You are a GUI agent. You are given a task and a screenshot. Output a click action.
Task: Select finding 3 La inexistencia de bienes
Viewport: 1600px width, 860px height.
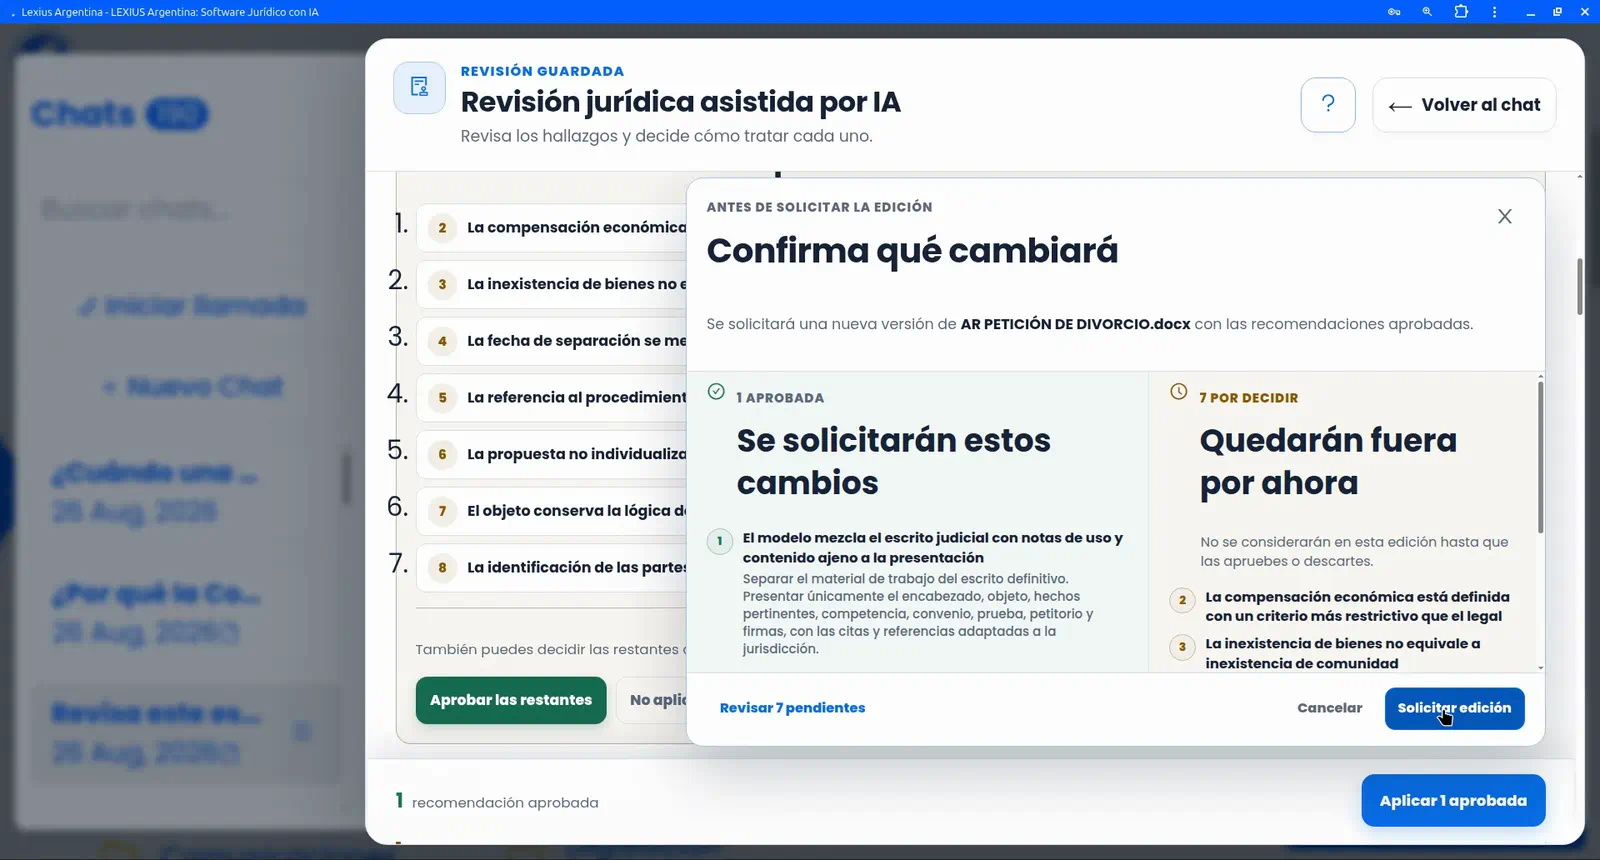coord(552,285)
